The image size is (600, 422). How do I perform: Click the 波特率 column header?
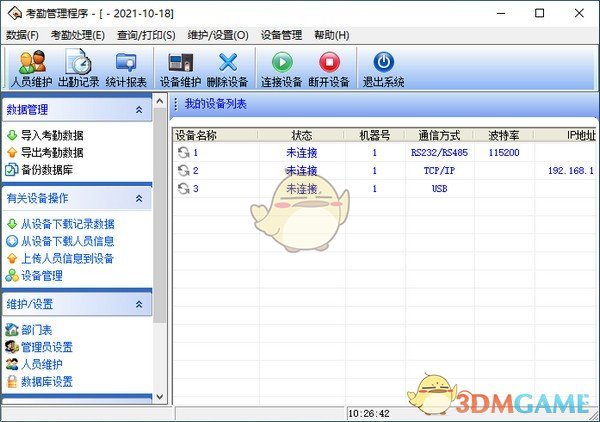pos(504,135)
